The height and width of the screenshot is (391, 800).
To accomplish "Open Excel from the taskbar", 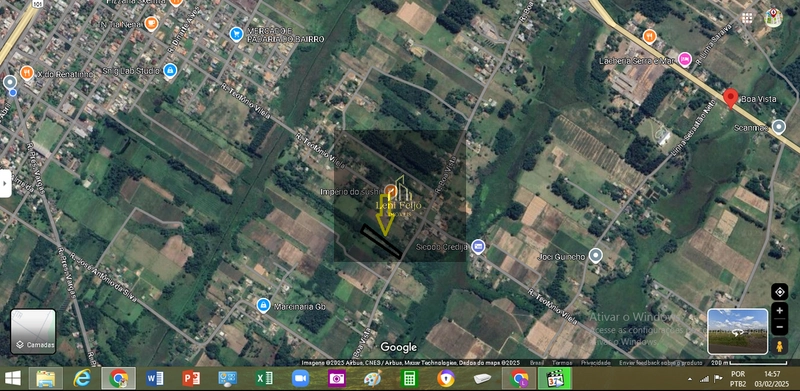I will (x=264, y=379).
